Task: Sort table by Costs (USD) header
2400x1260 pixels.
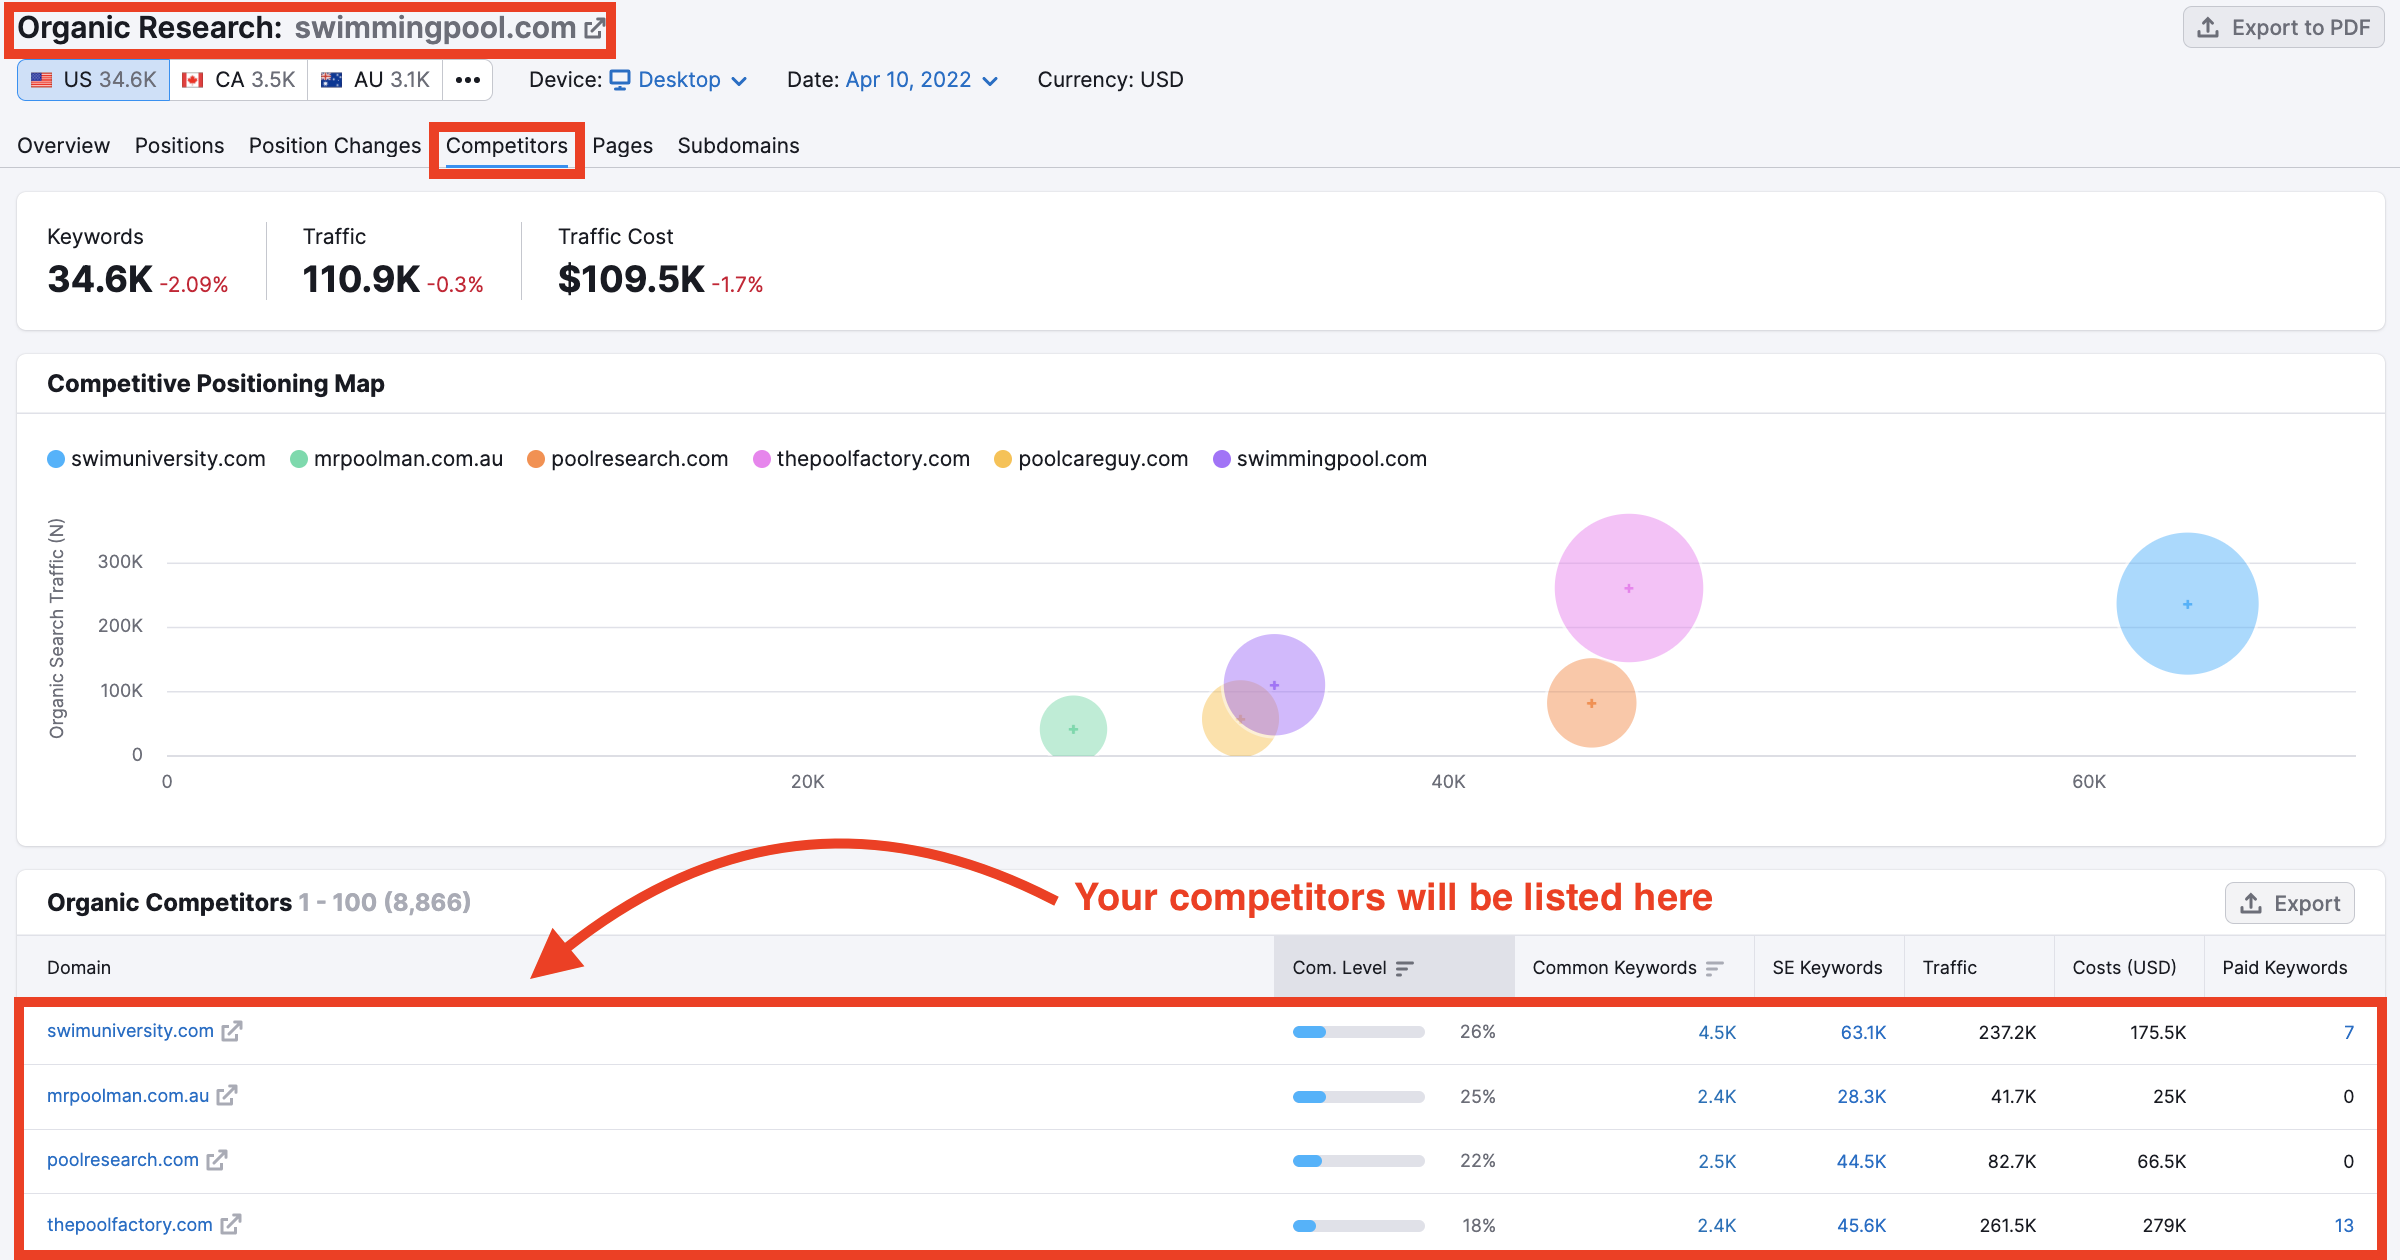Action: click(x=2124, y=968)
